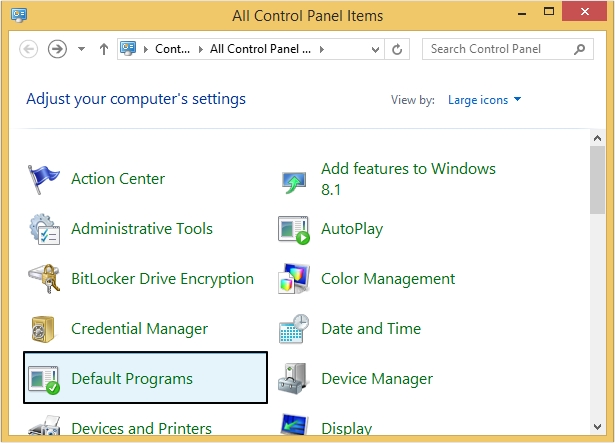Click the Add features to Windows icon
This screenshot has width=615, height=443.
(294, 182)
